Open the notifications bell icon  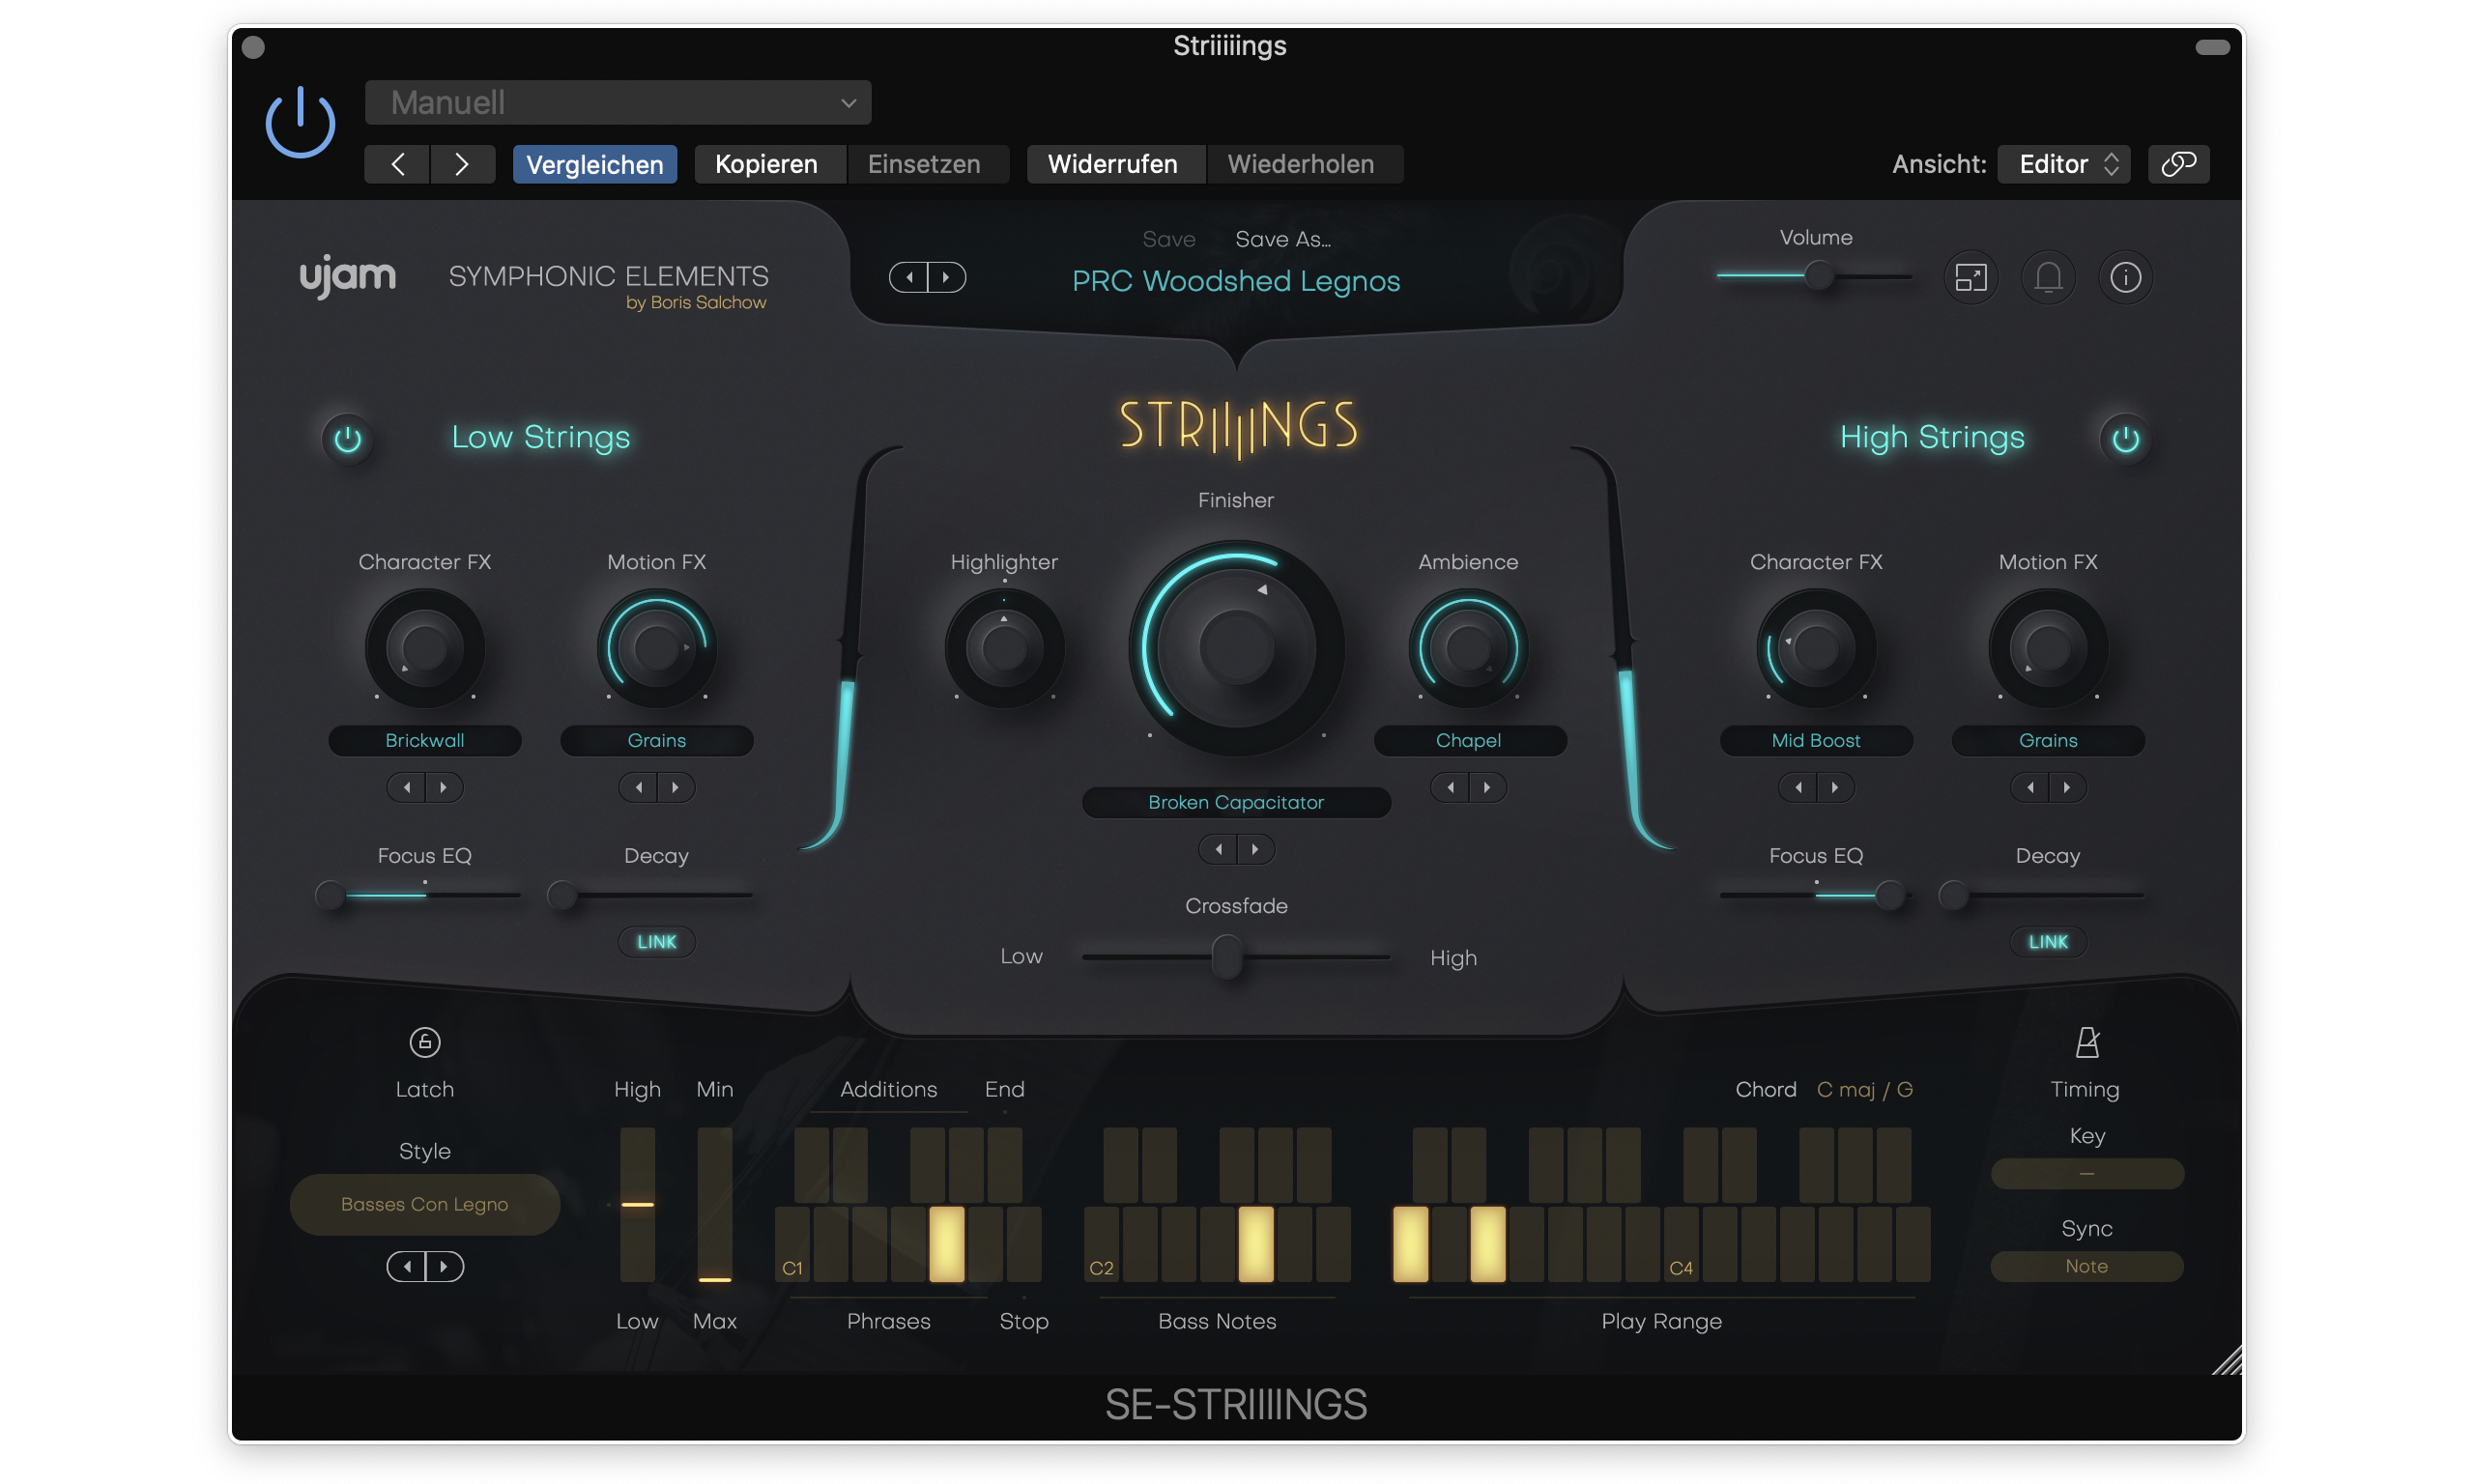(2048, 277)
